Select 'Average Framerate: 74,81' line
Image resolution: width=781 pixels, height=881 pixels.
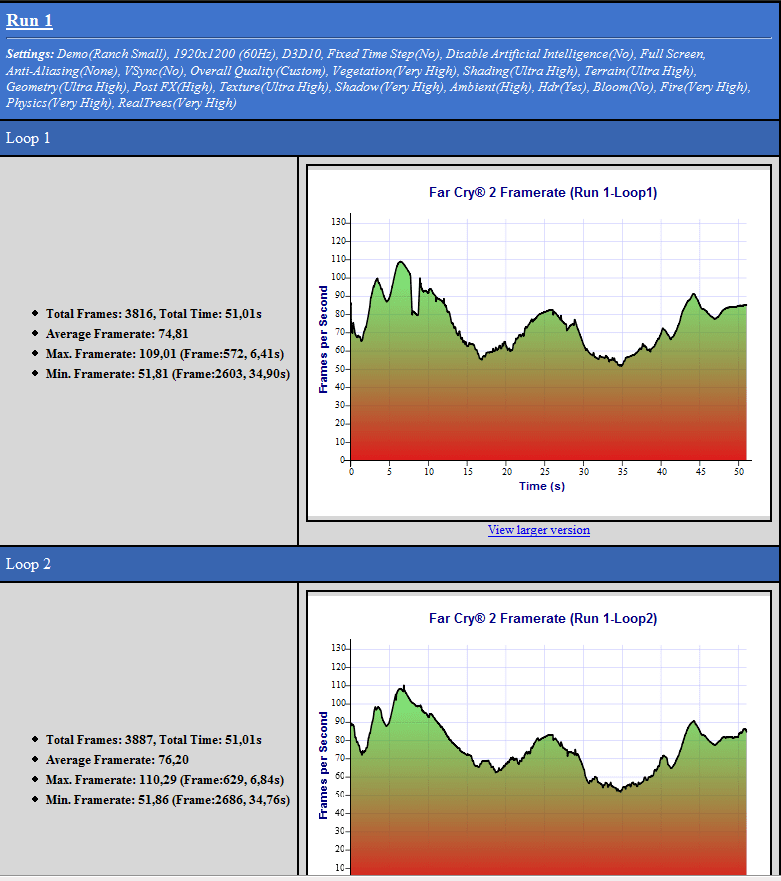tap(117, 334)
